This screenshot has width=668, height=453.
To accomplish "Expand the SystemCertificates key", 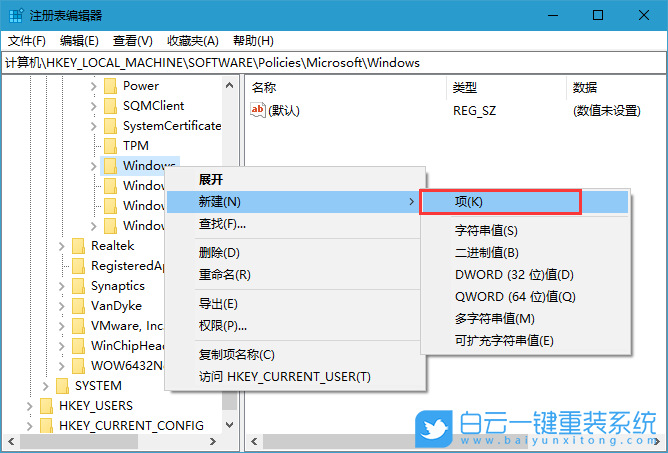I will [94, 126].
